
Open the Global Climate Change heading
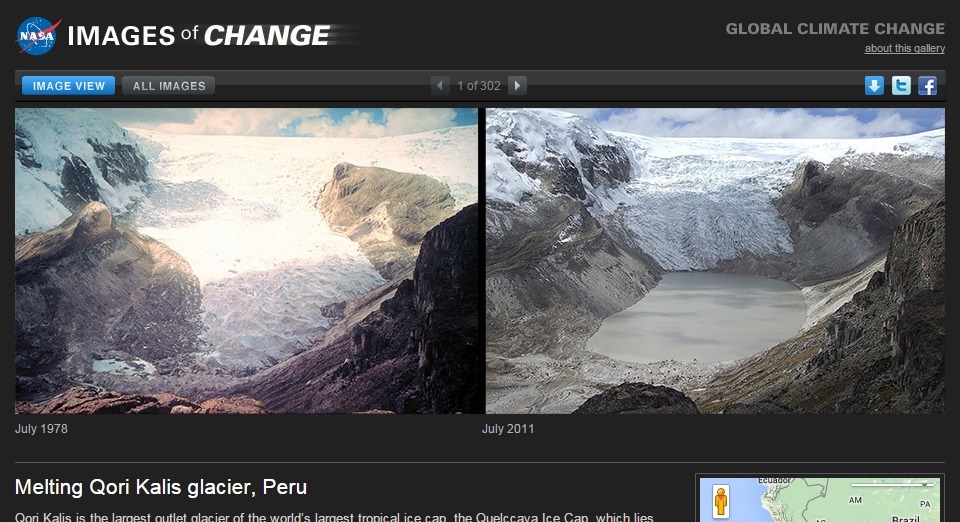pos(835,29)
